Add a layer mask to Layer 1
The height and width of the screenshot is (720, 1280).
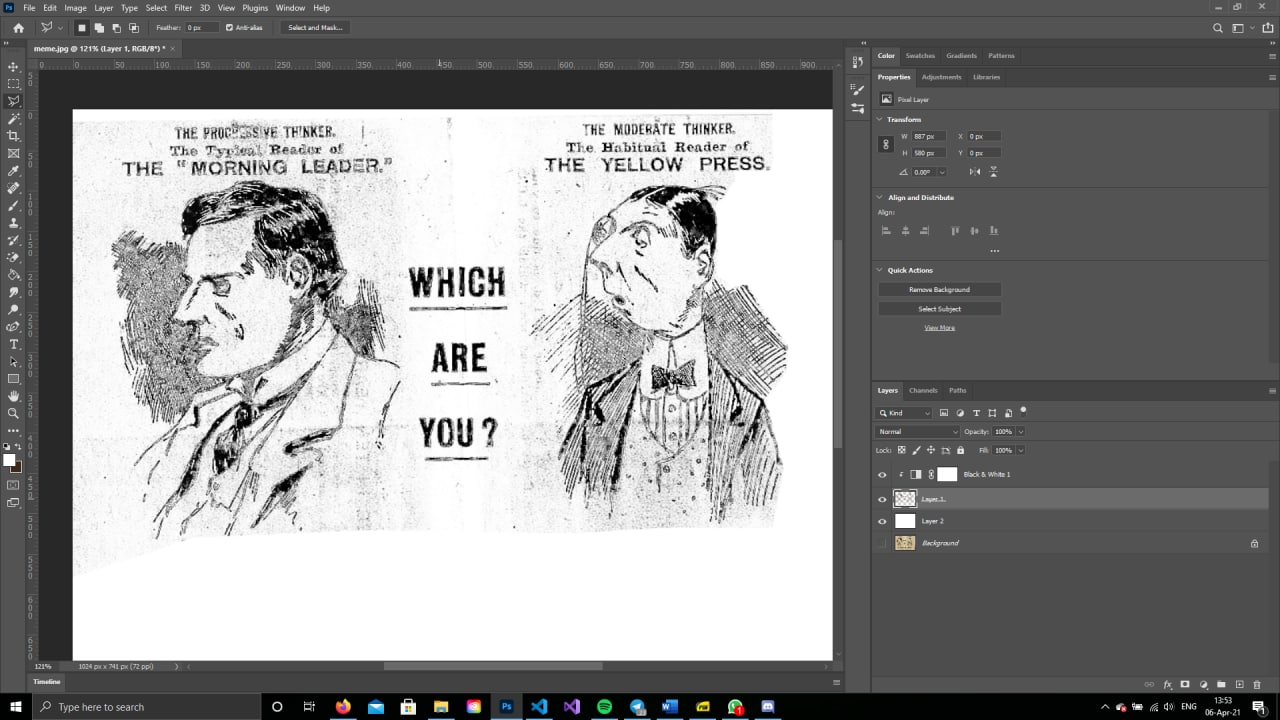[x=1185, y=684]
